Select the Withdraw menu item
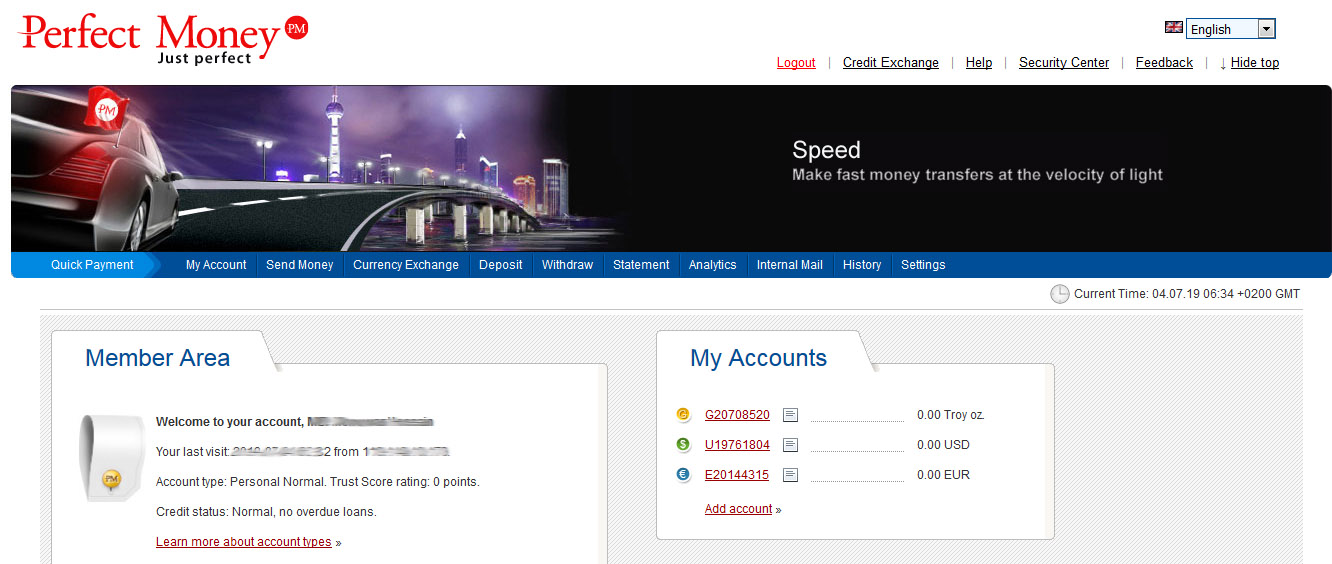Screen dimensions: 1332x564 [x=568, y=265]
